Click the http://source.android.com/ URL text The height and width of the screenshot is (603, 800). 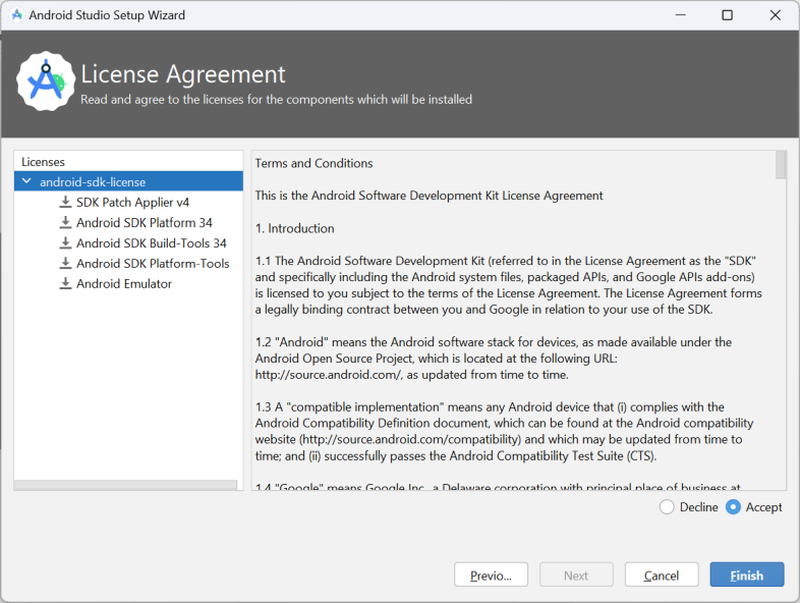(329, 374)
